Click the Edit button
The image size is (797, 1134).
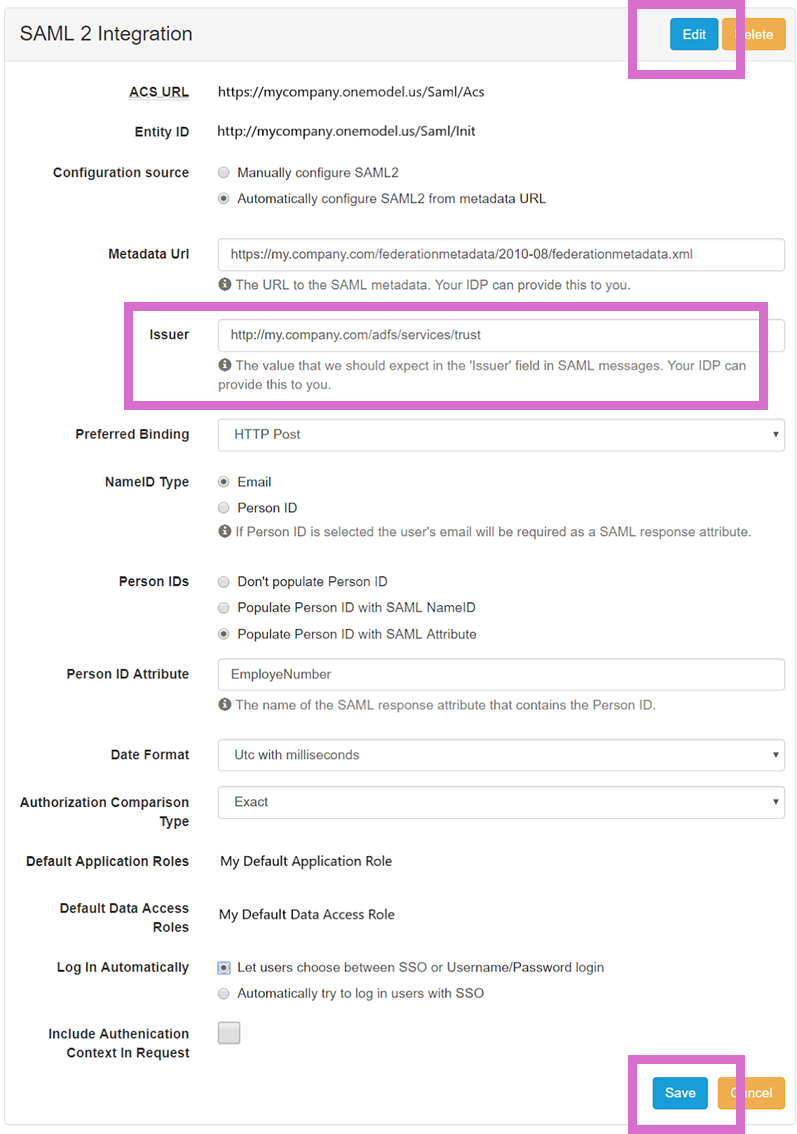tap(694, 35)
